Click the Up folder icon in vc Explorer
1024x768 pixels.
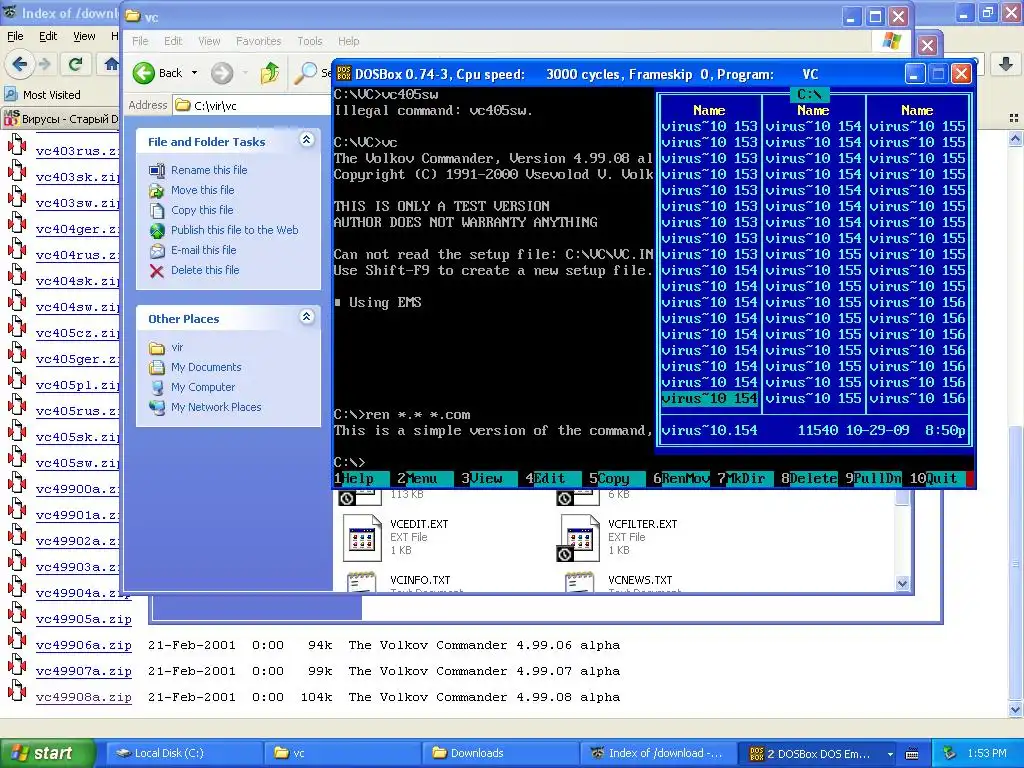click(270, 72)
